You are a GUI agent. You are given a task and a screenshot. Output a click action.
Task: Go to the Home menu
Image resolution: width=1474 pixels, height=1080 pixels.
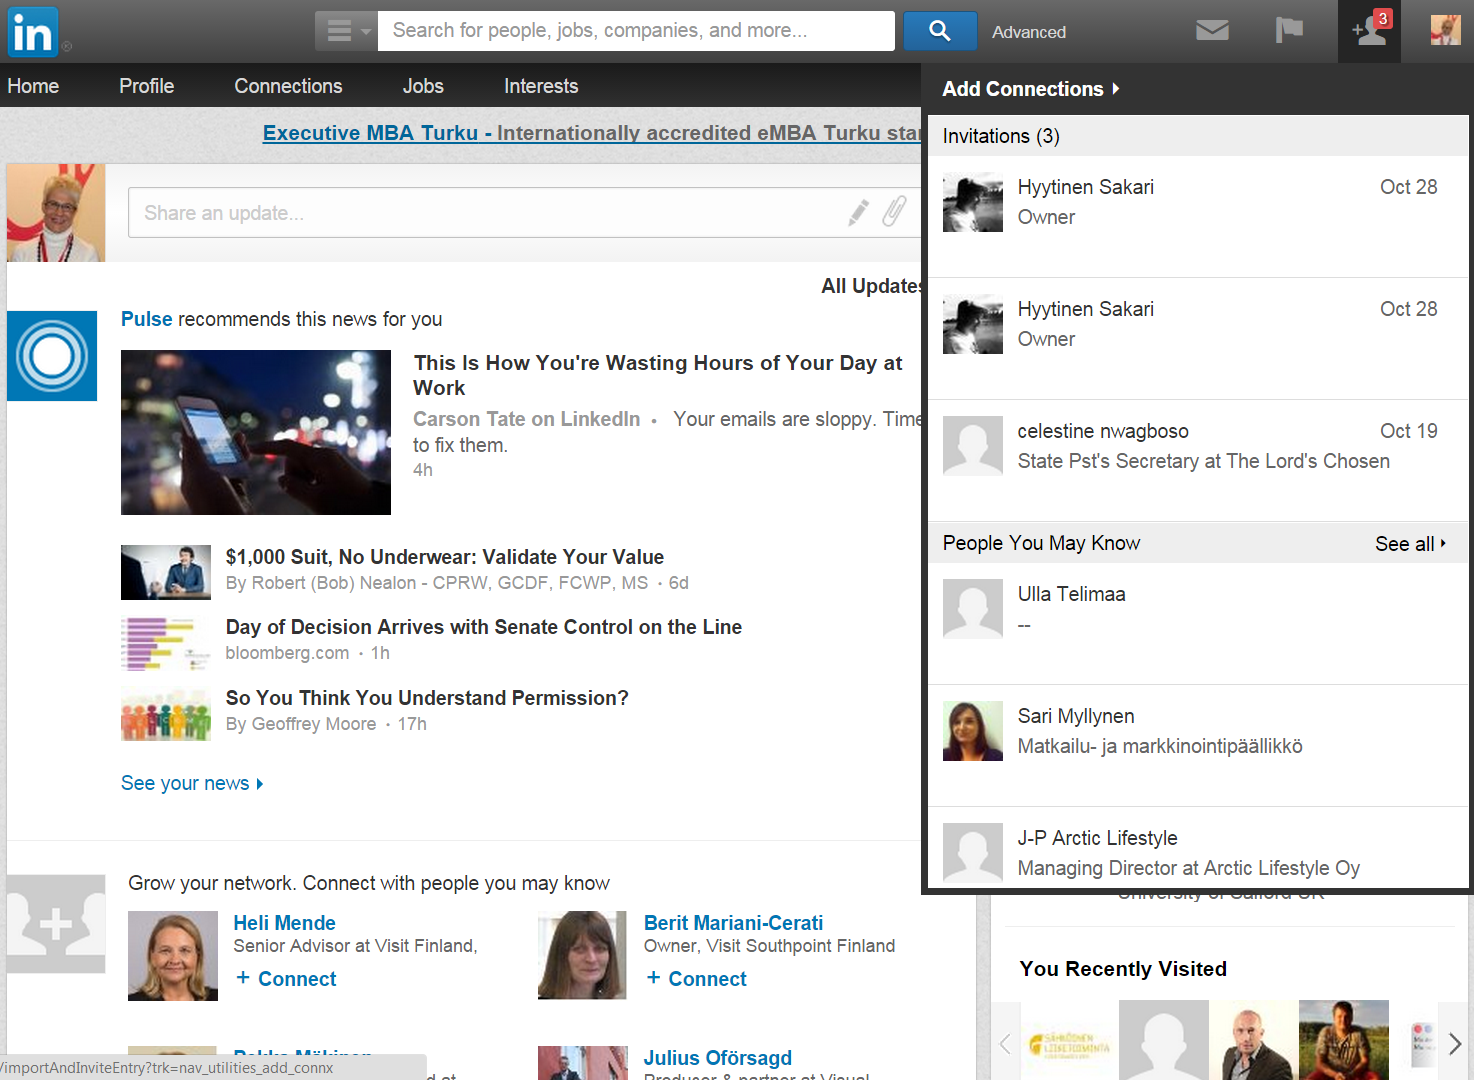33,86
